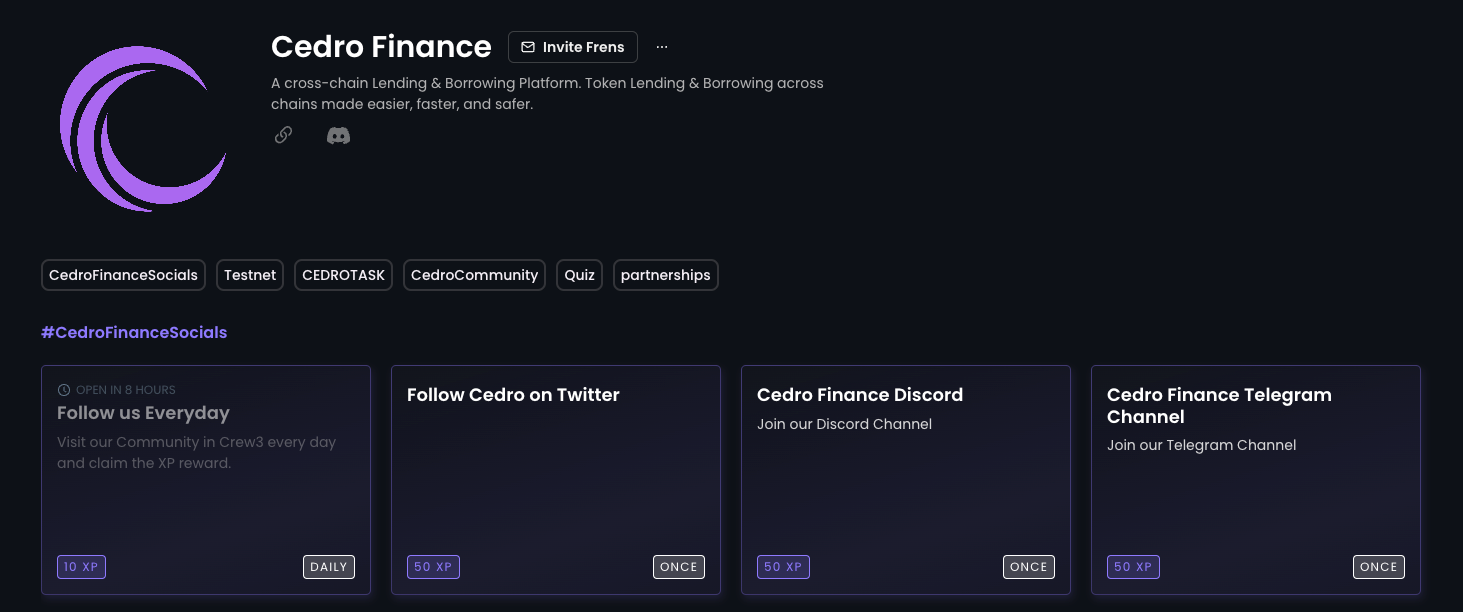Click the 'Join our Discord Channel' text
Viewport: 1463px width, 612px height.
[844, 424]
